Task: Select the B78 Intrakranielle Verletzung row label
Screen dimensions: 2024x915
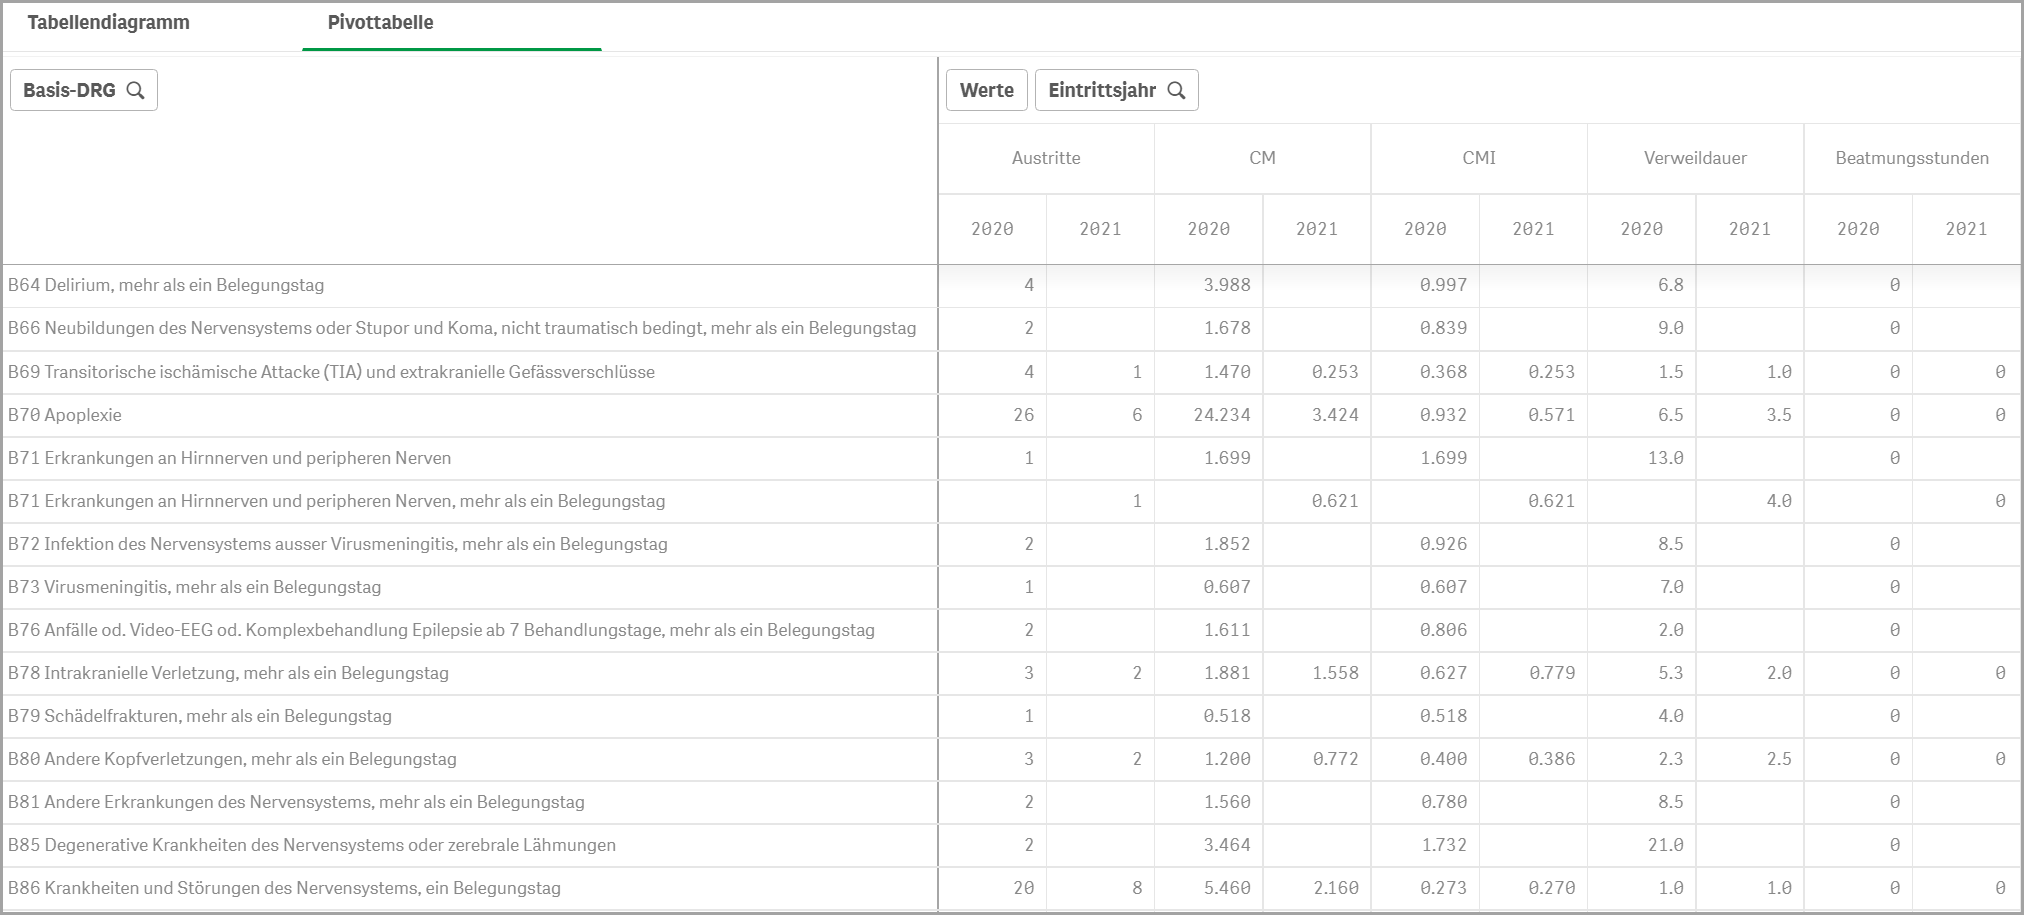Action: coord(228,673)
